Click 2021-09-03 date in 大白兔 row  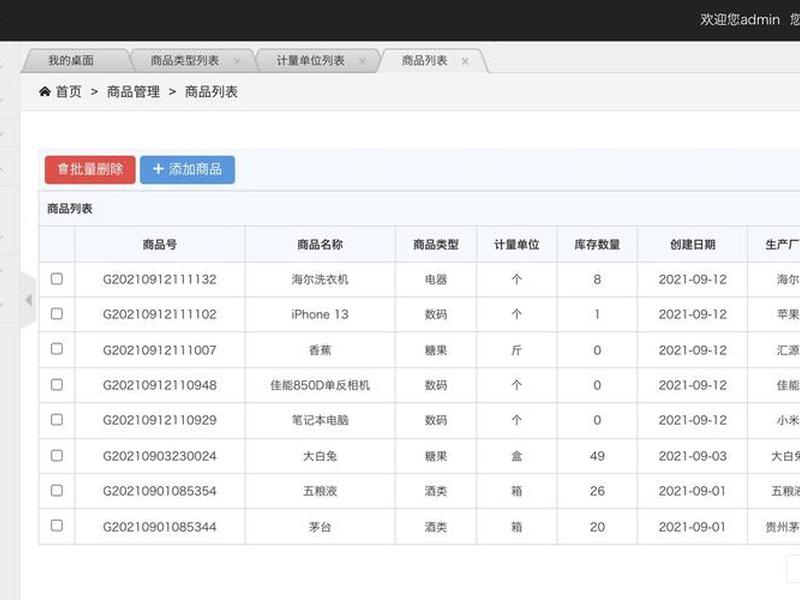click(692, 456)
